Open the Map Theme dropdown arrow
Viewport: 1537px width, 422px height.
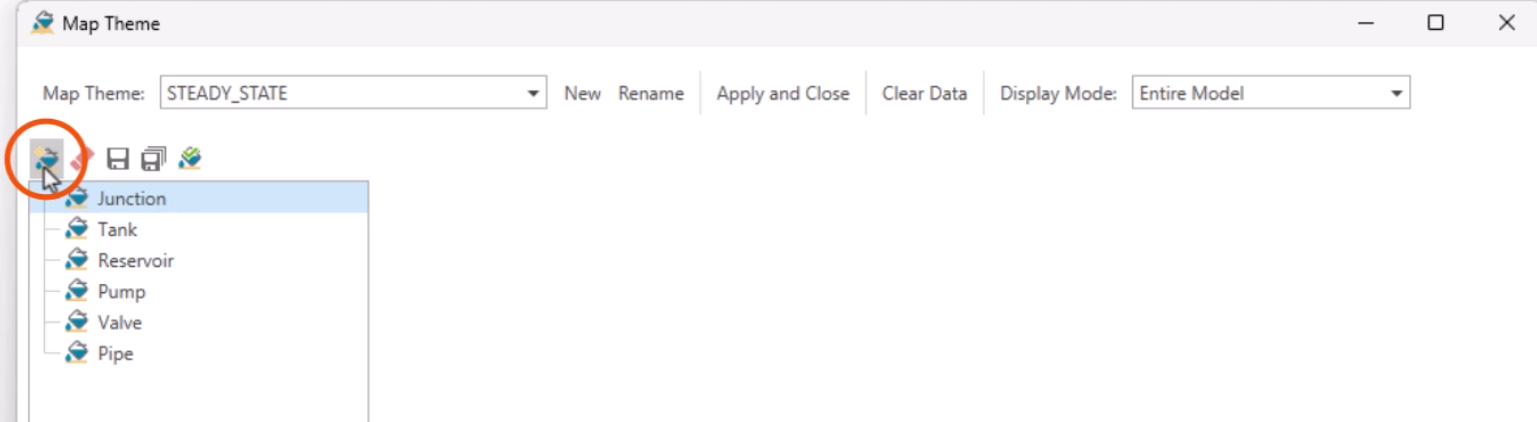533,94
